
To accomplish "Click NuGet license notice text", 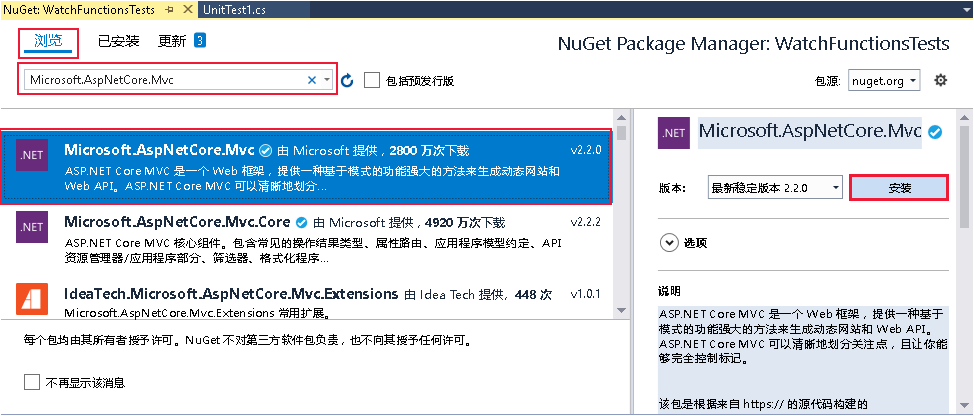I will click(x=247, y=340).
